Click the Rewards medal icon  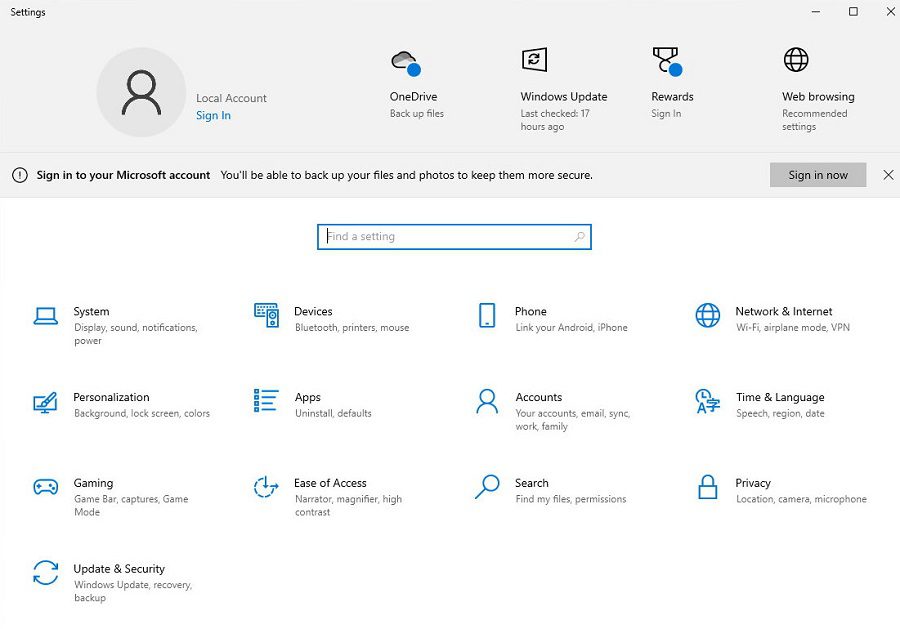coord(667,61)
